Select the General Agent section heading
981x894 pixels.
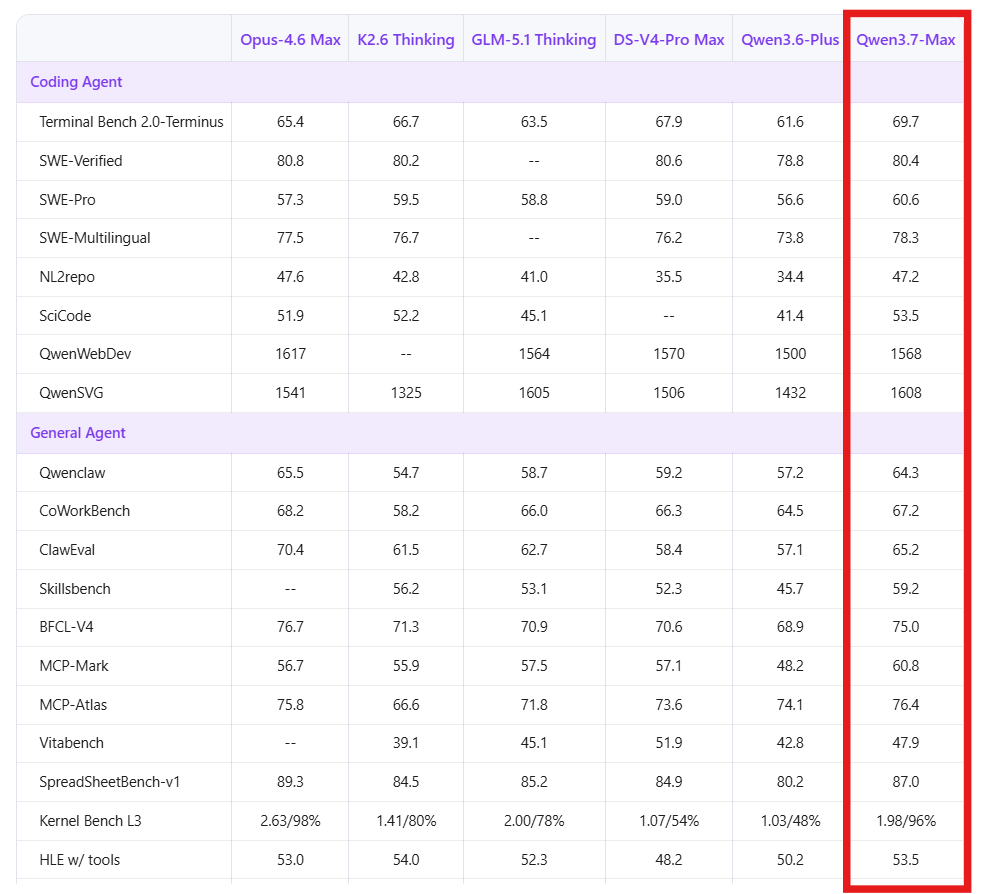coord(78,433)
